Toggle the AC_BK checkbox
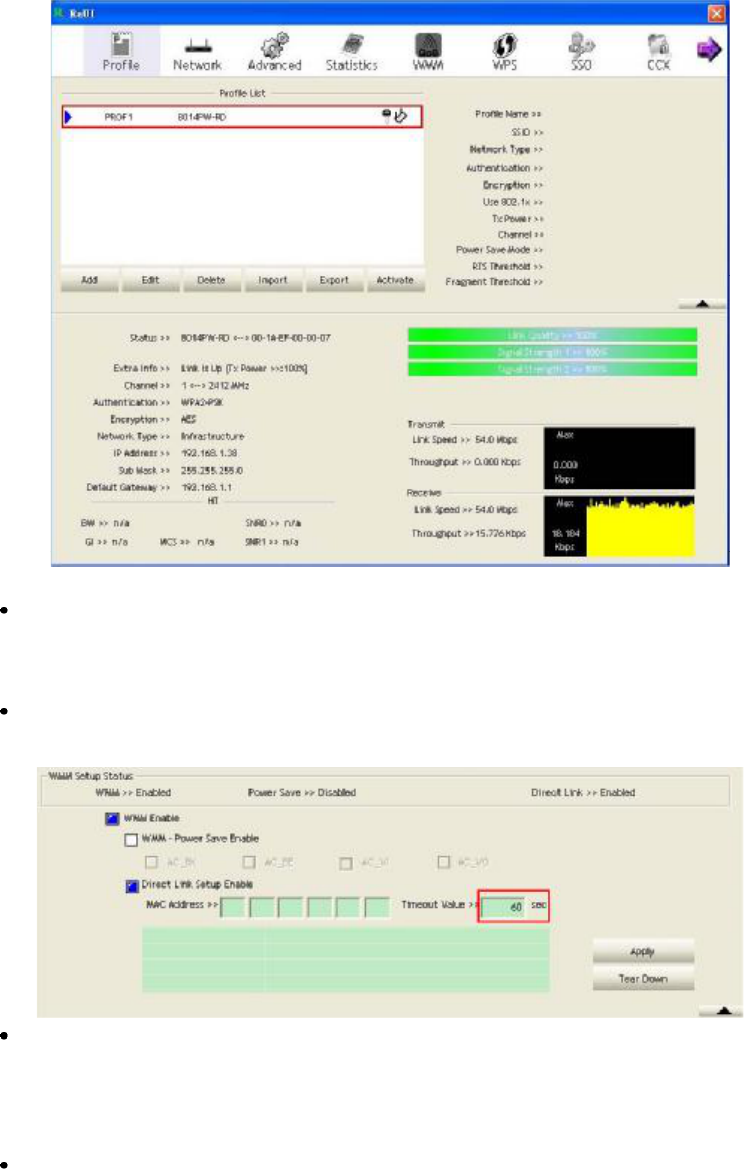The image size is (744, 1169). point(151,862)
